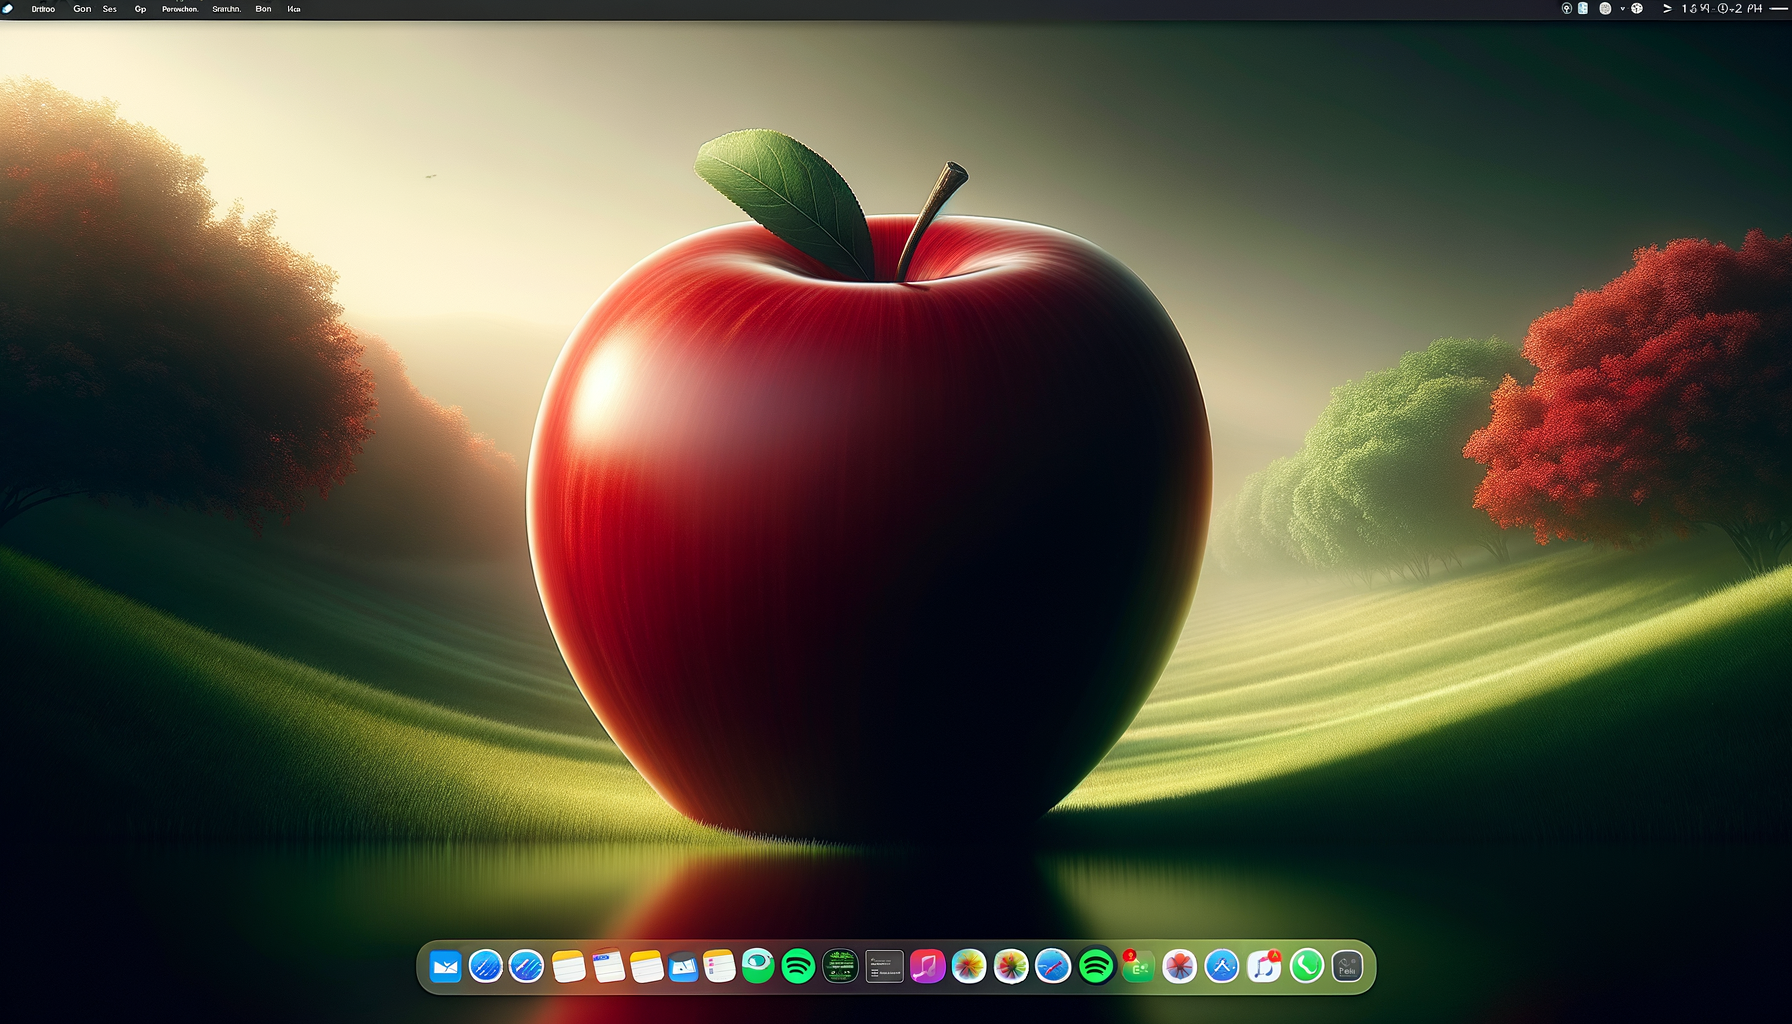Image resolution: width=1792 pixels, height=1024 pixels.
Task: Open the dark green terminal-style dock icon
Action: coord(840,967)
